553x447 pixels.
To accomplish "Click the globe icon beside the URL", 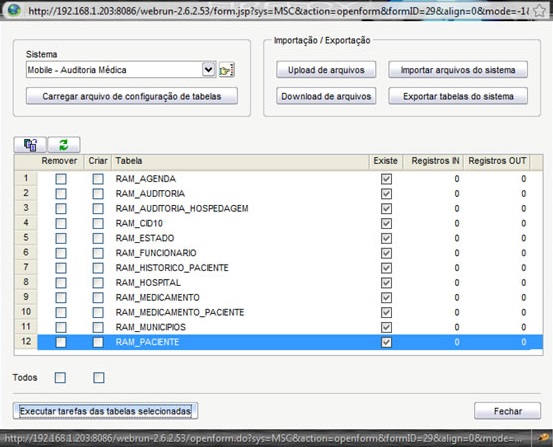I will [14, 10].
